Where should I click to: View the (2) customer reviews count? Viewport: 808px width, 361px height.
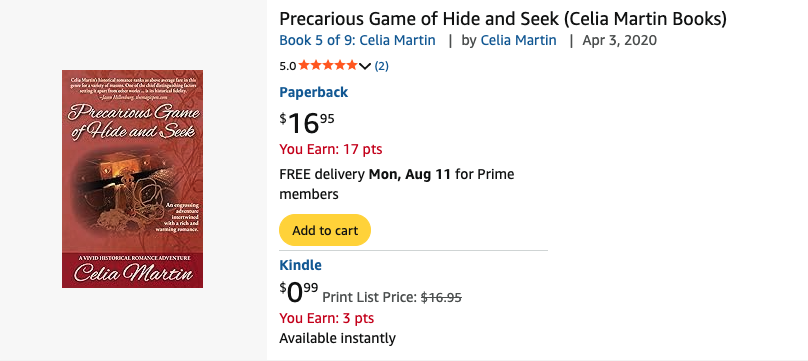click(381, 66)
